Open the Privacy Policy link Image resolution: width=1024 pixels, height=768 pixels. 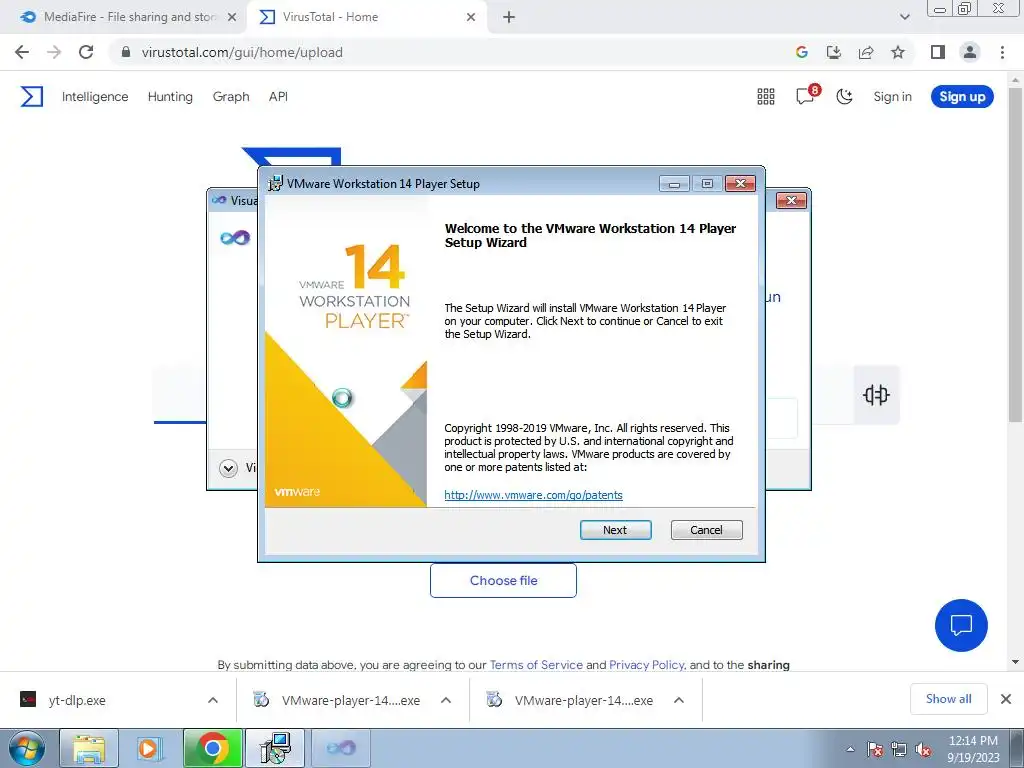tap(647, 665)
